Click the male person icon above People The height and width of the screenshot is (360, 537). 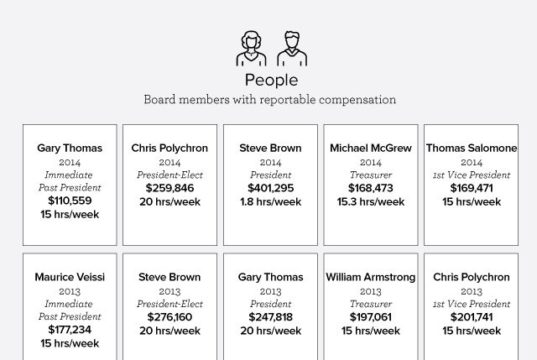[292, 49]
